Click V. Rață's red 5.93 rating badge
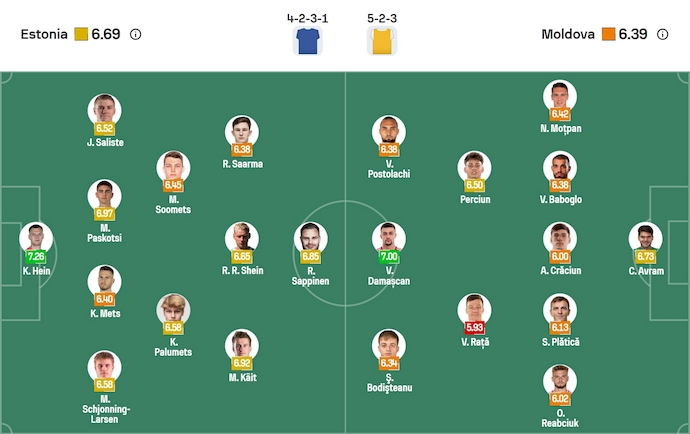This screenshot has width=690, height=434. coord(475,327)
